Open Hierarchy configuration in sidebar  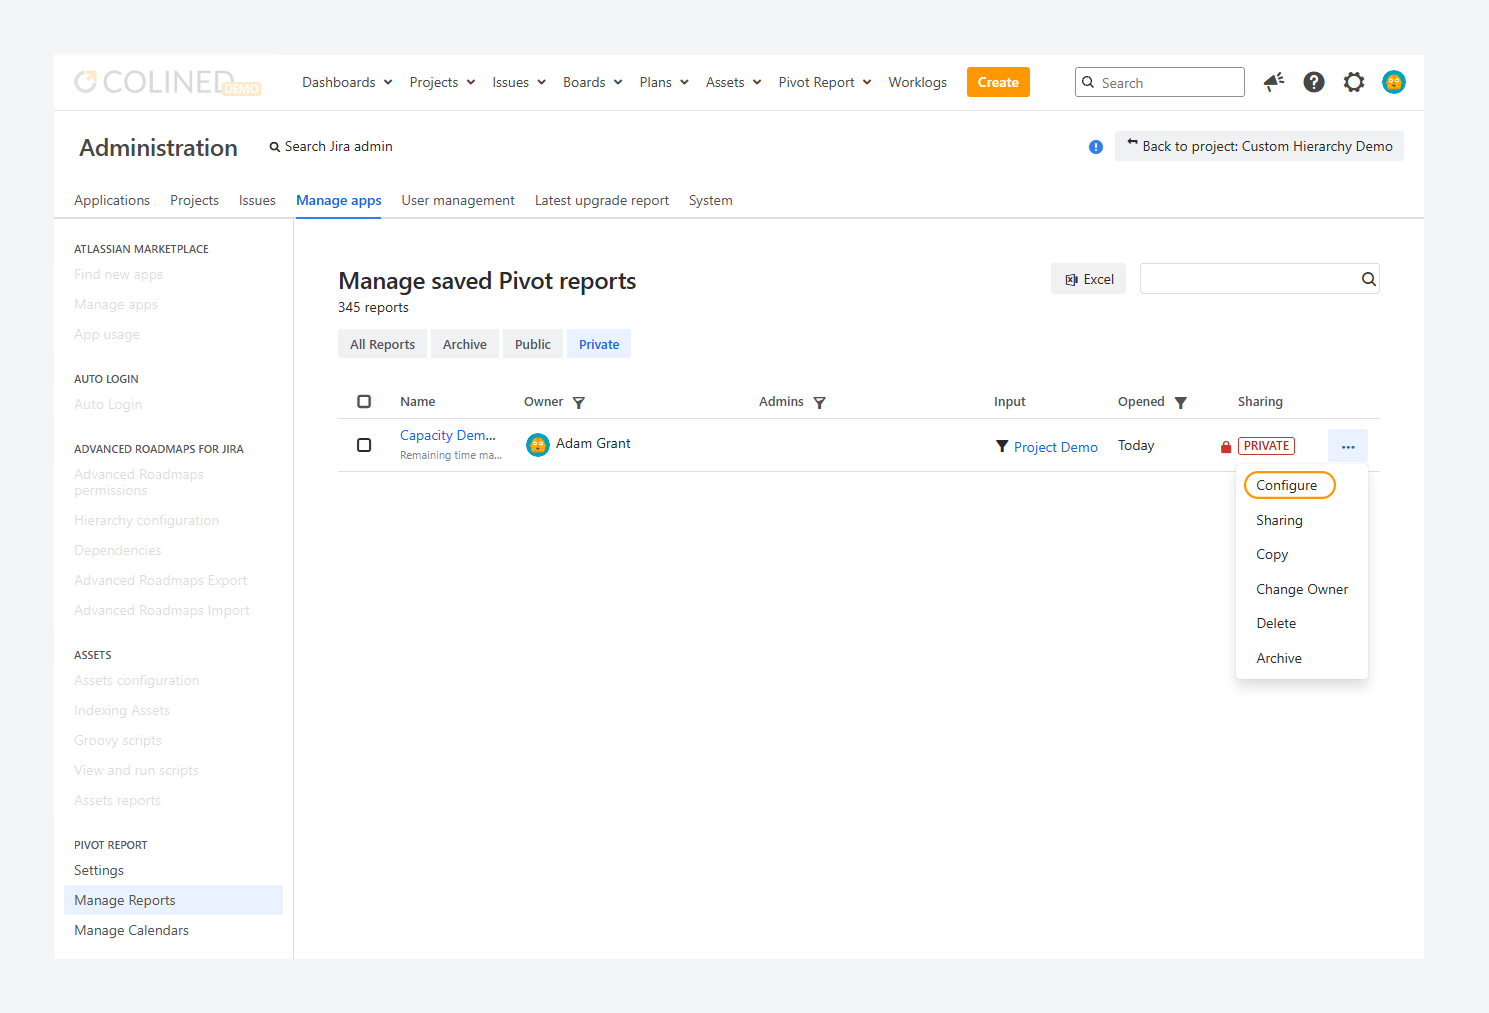[x=146, y=520]
